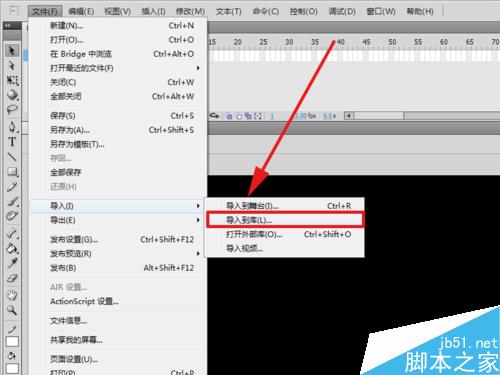Toggle Onion Skin Outlines in timeline
The width and height of the screenshot is (500, 375).
click(239, 116)
